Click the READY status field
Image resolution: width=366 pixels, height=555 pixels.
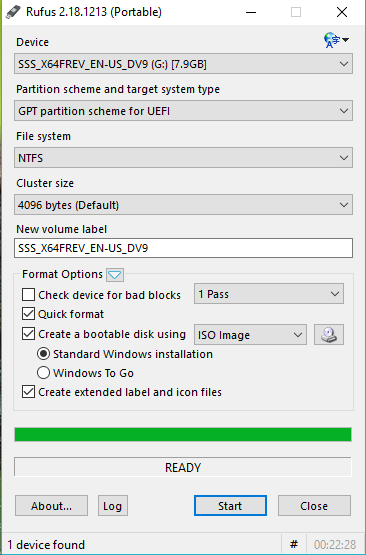coord(183,467)
